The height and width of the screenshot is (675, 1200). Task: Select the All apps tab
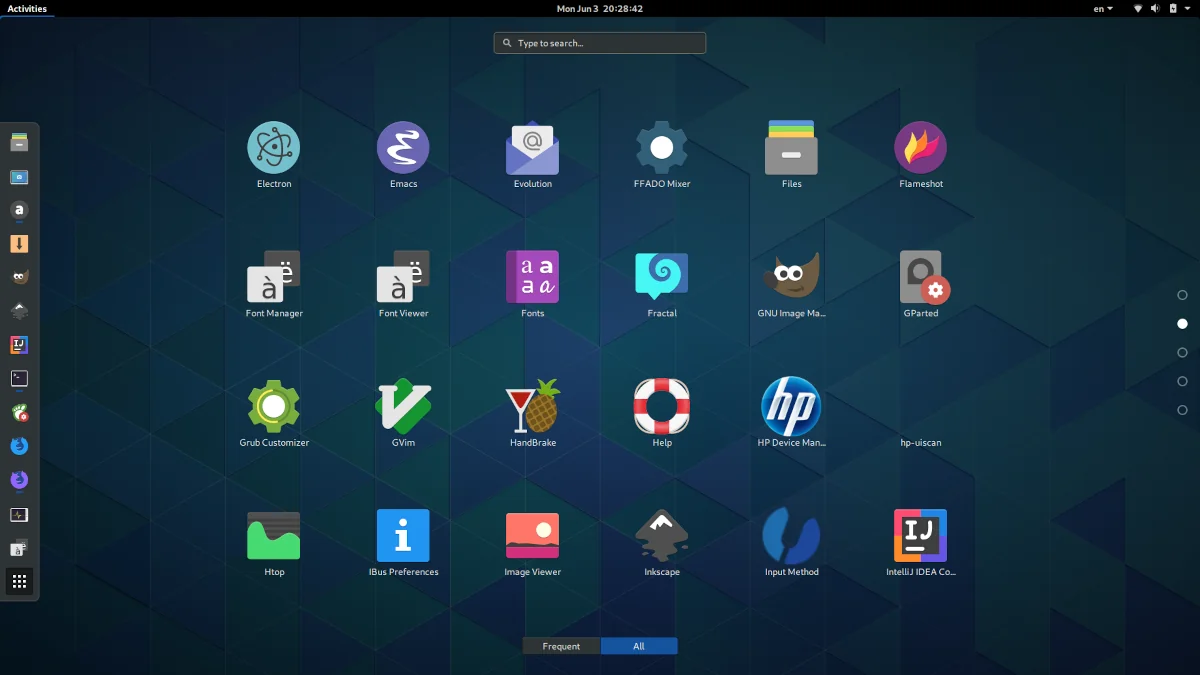(639, 646)
